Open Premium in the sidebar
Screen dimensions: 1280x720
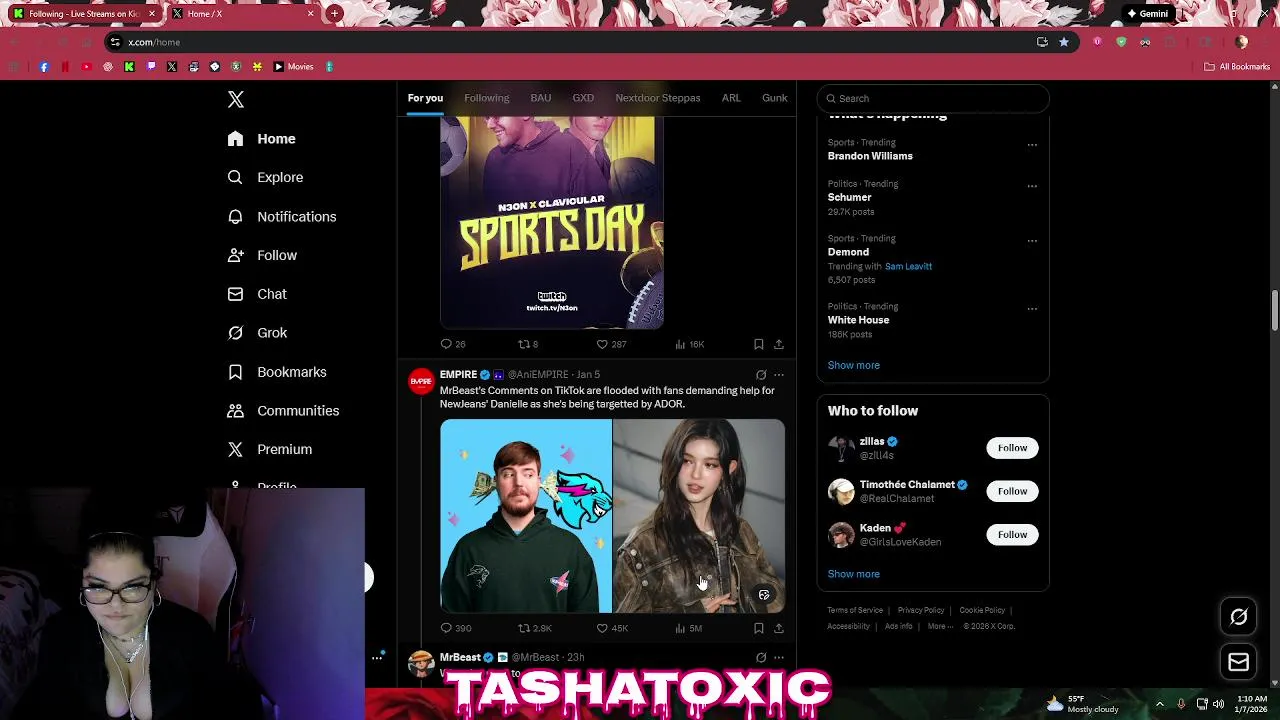[x=270, y=450]
